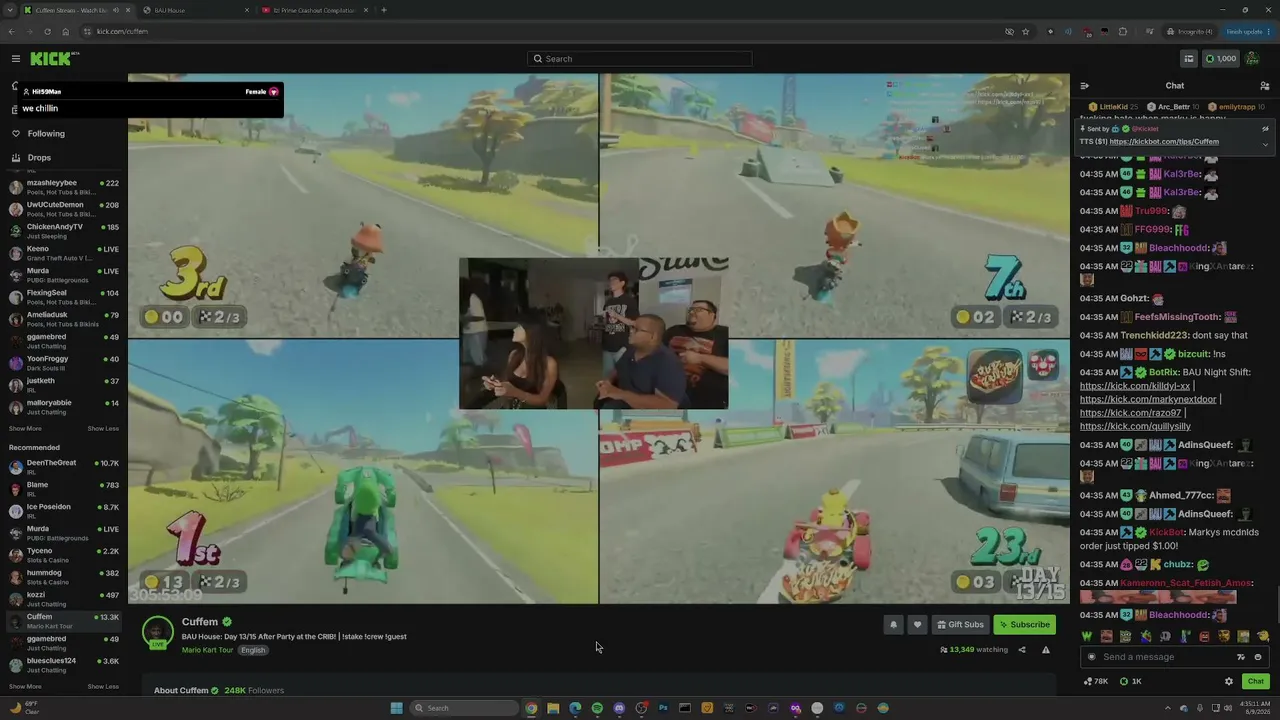Open chat text formatting icon
The width and height of the screenshot is (1280, 720).
[1241, 657]
